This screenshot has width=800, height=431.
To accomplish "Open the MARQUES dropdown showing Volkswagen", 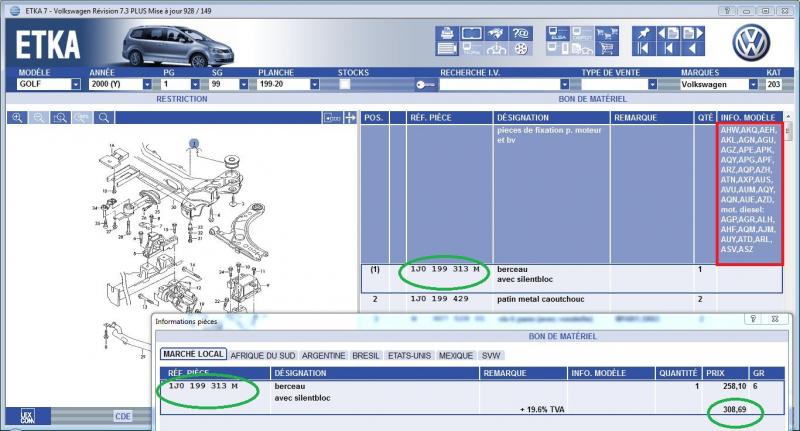I will tap(753, 84).
